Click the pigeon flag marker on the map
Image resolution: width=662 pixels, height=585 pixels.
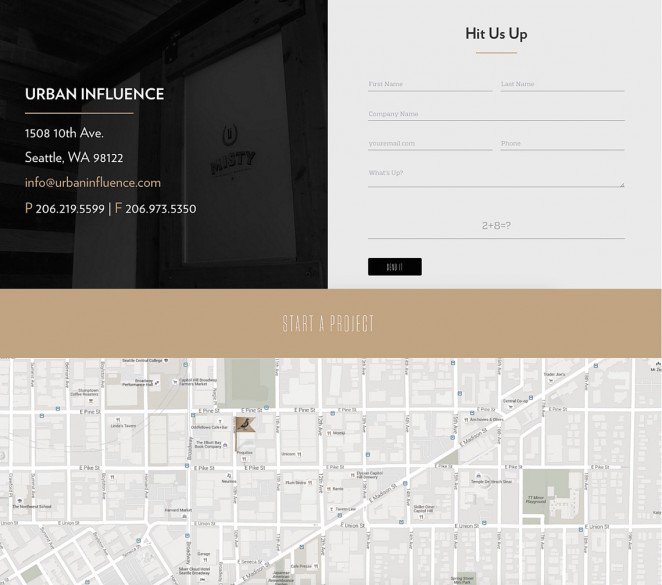point(245,425)
